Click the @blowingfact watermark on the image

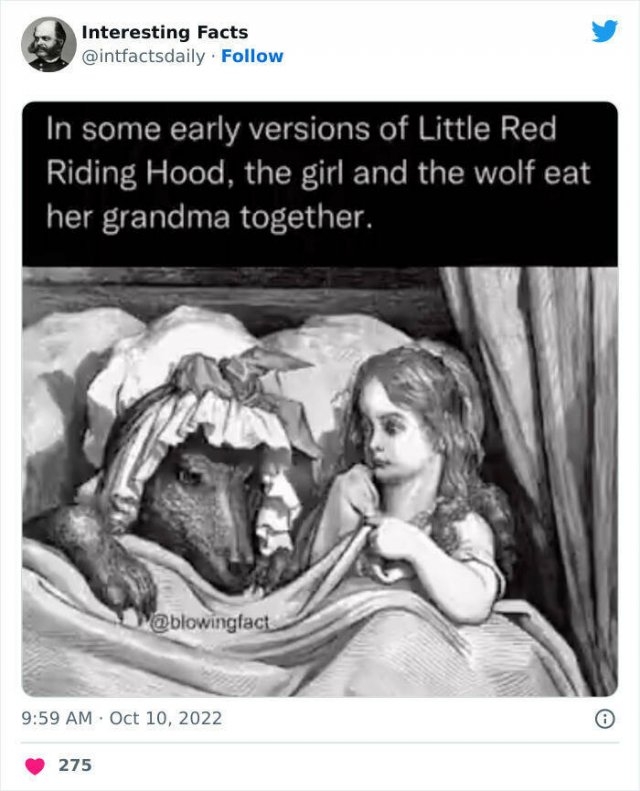click(x=210, y=623)
